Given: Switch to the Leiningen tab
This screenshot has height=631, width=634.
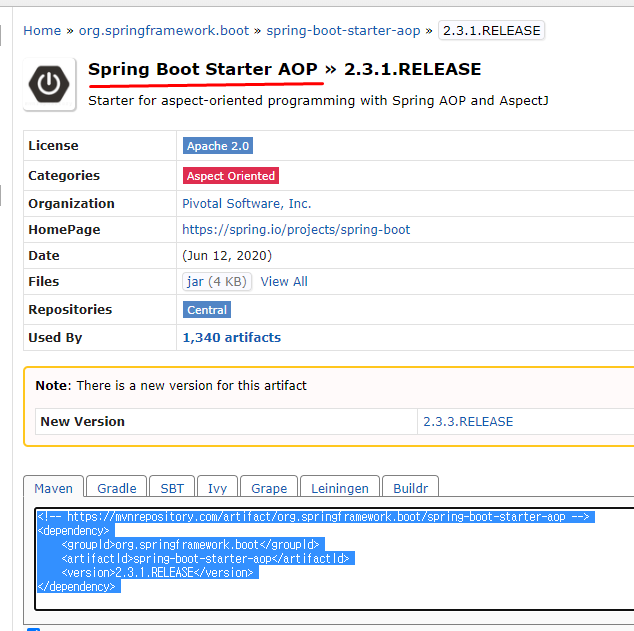Looking at the screenshot, I should coord(340,488).
